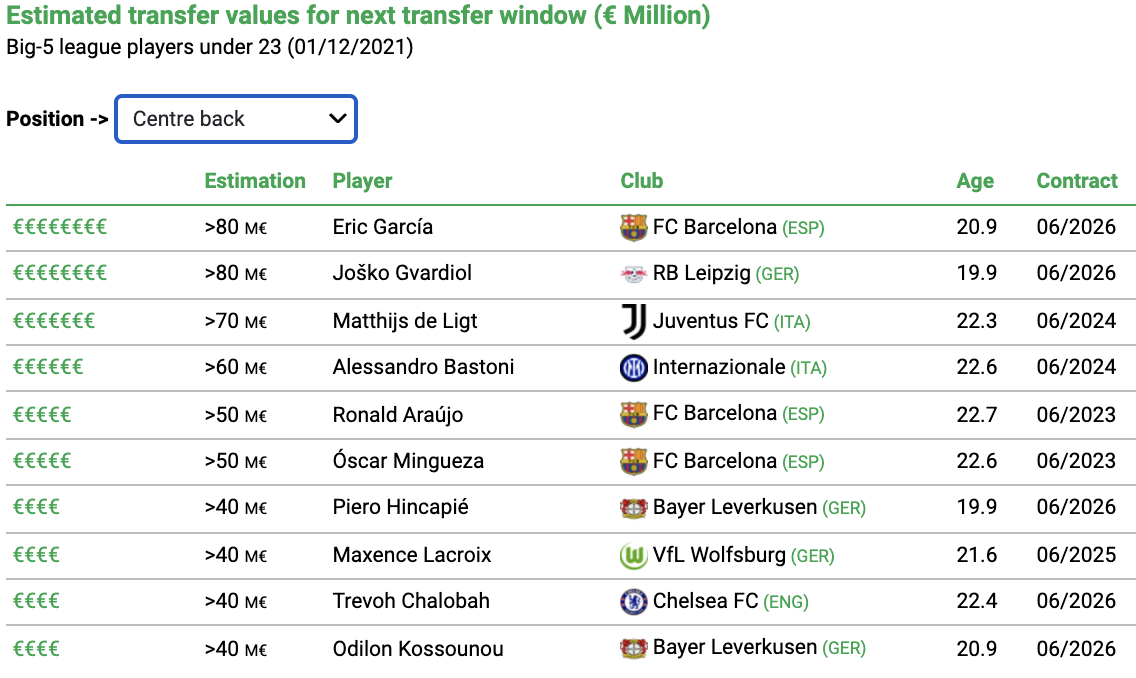Click the Leverkusen crest in Odilon Kossounou row

[x=634, y=648]
